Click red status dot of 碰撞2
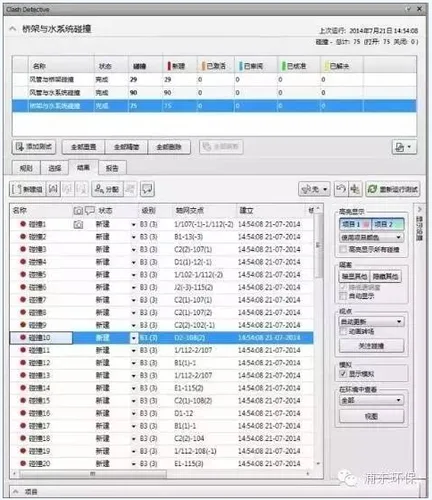Viewport: 432px width, 500px height. click(23, 237)
